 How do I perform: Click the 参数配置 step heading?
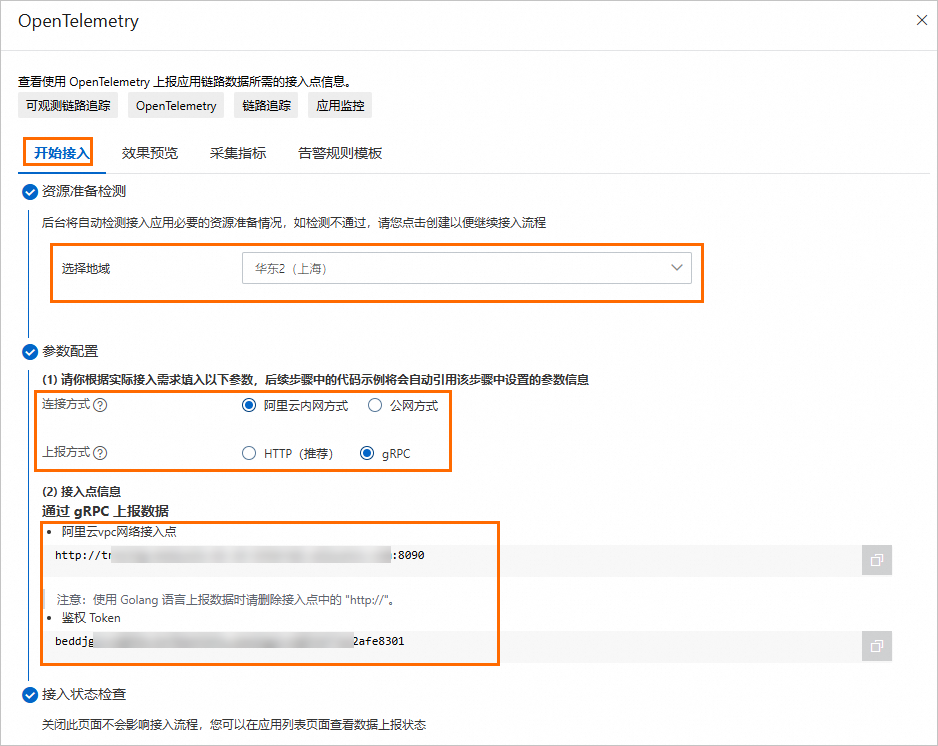(70, 351)
